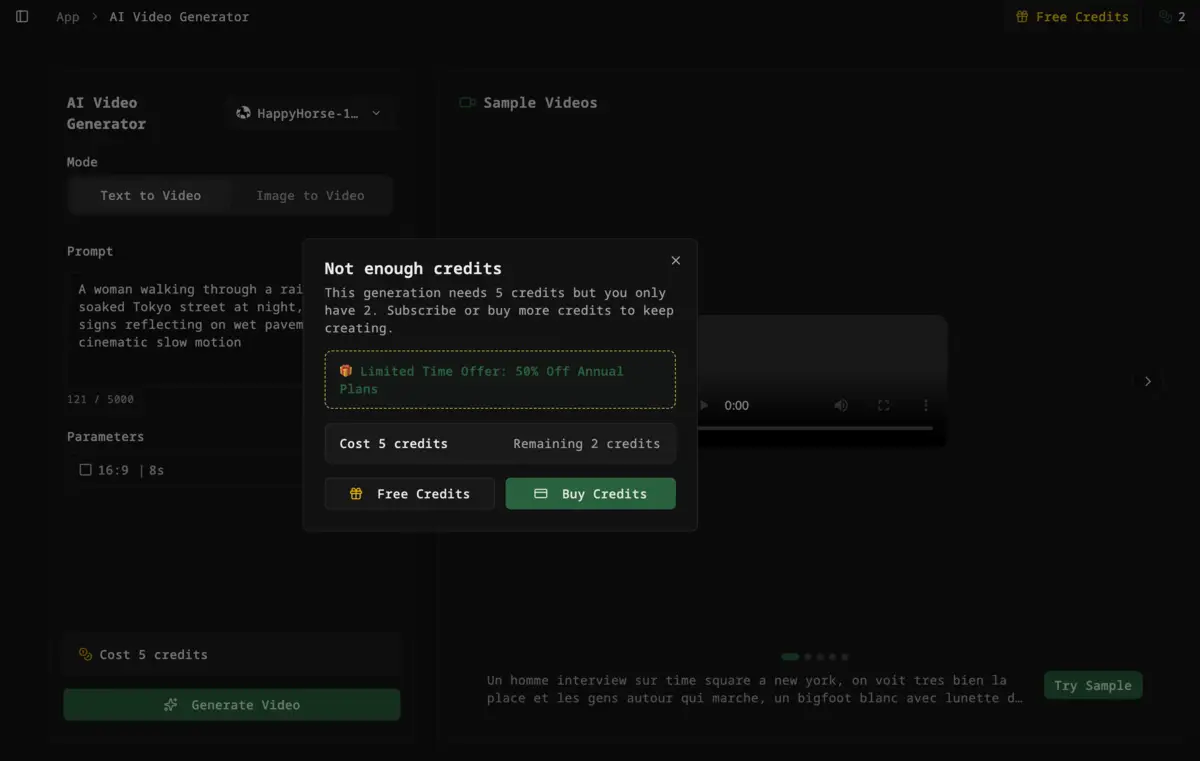Toggle the 16:9 aspect ratio checkbox
This screenshot has height=761, width=1200.
point(85,469)
